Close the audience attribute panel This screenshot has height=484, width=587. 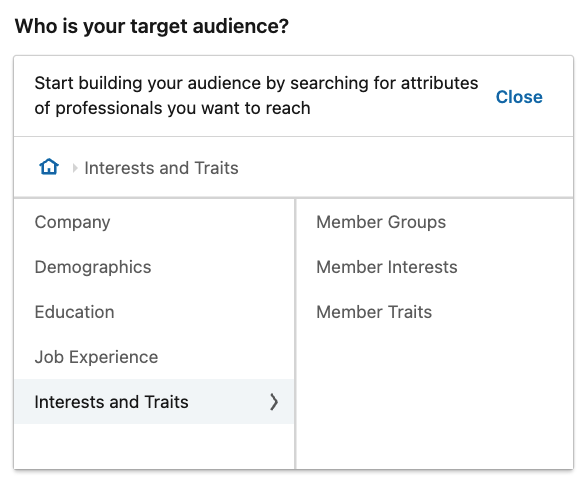tap(519, 97)
